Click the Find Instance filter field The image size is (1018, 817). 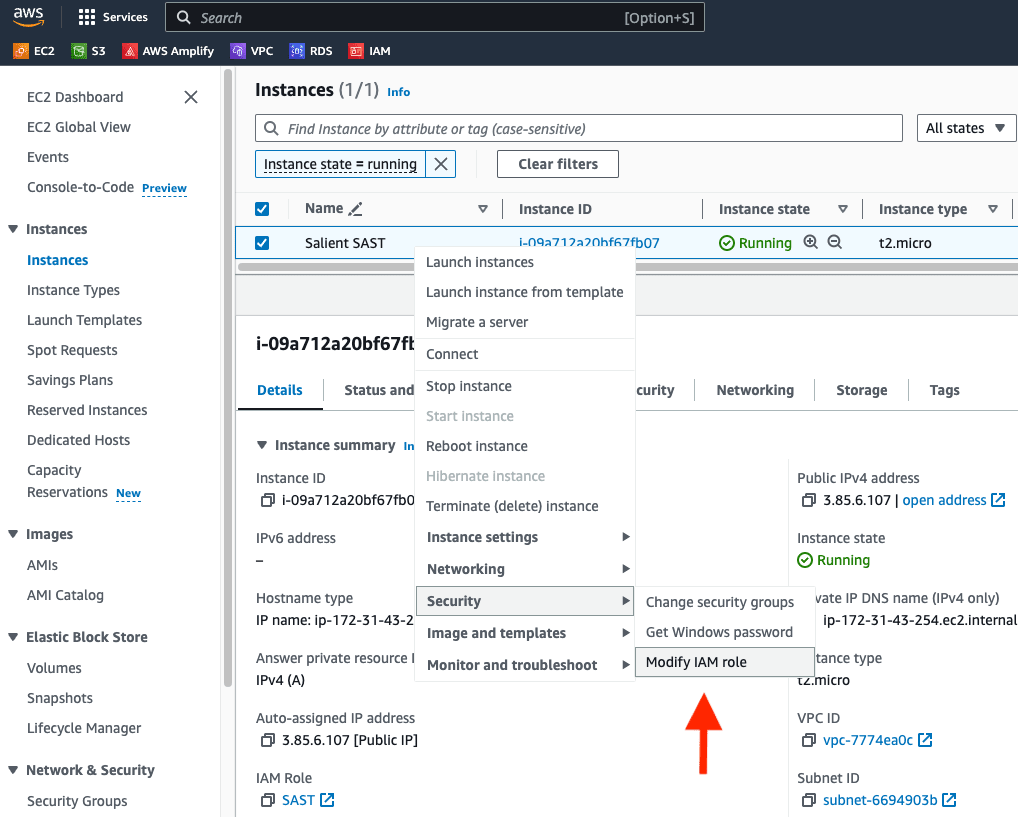point(578,129)
